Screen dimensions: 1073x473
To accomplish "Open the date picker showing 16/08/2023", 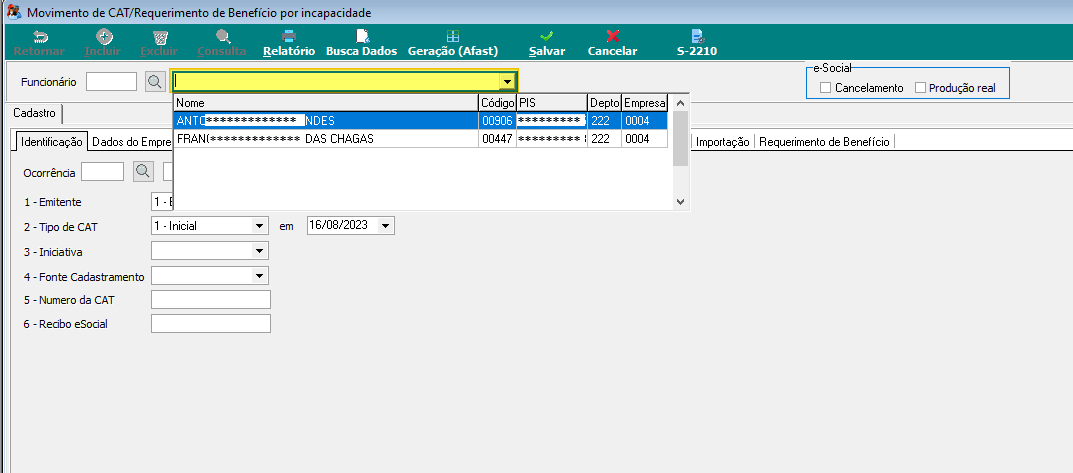I will pyautogui.click(x=386, y=225).
